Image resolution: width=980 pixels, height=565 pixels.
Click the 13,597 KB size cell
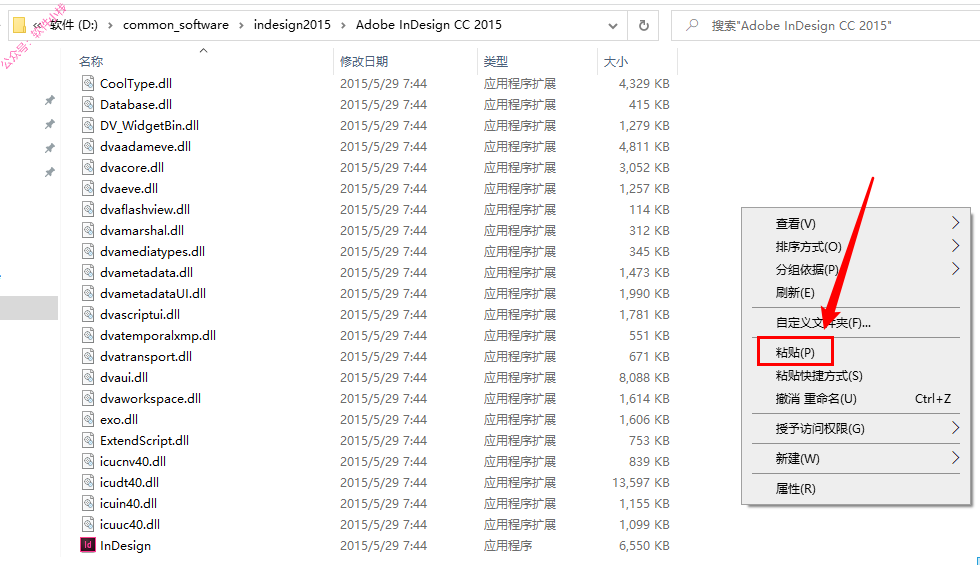[641, 482]
